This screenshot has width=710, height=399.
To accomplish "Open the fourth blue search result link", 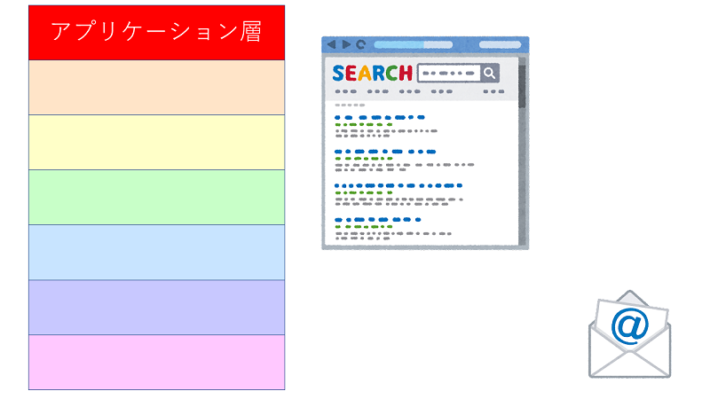I will tap(378, 220).
